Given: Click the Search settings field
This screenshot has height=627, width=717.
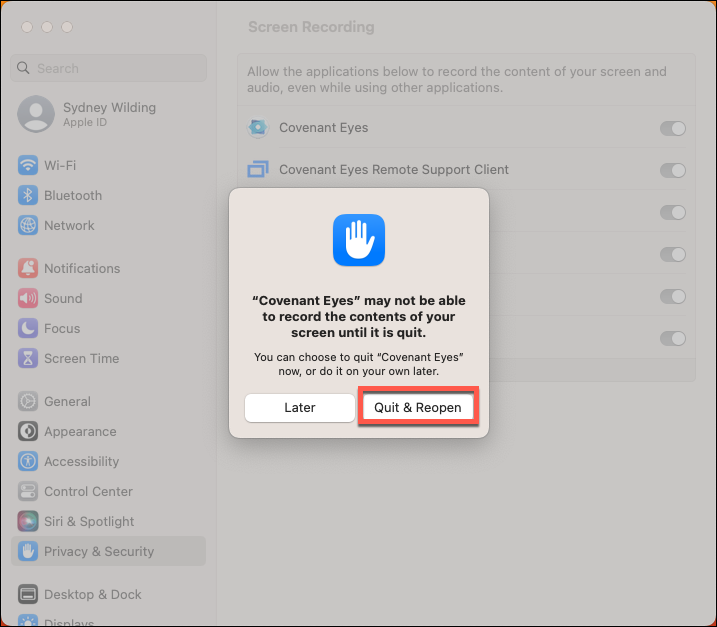Looking at the screenshot, I should click(x=108, y=68).
